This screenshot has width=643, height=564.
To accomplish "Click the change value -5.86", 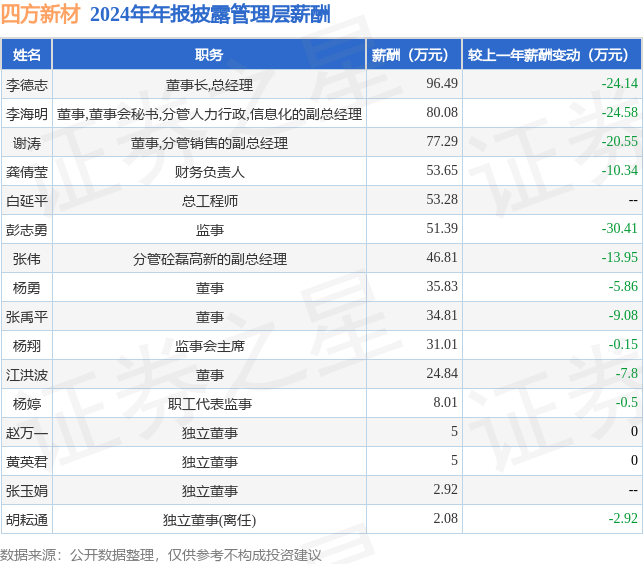I will 623,286.
